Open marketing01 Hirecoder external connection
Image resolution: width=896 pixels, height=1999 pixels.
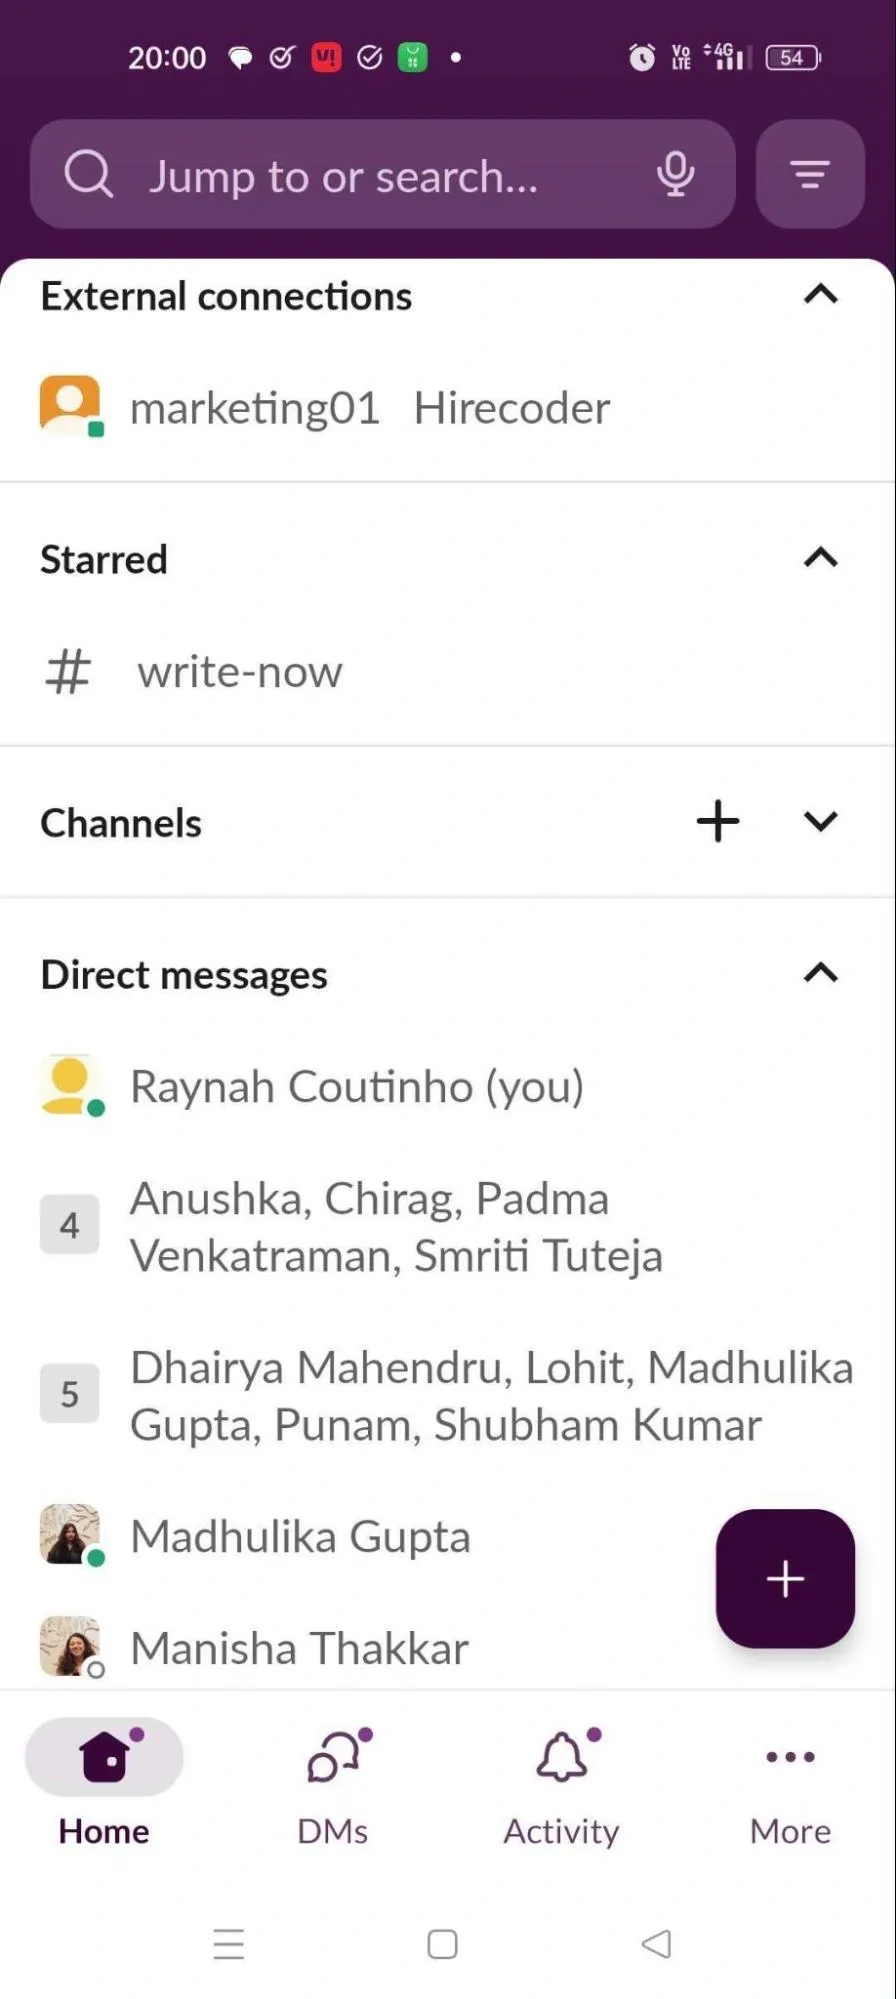click(370, 408)
